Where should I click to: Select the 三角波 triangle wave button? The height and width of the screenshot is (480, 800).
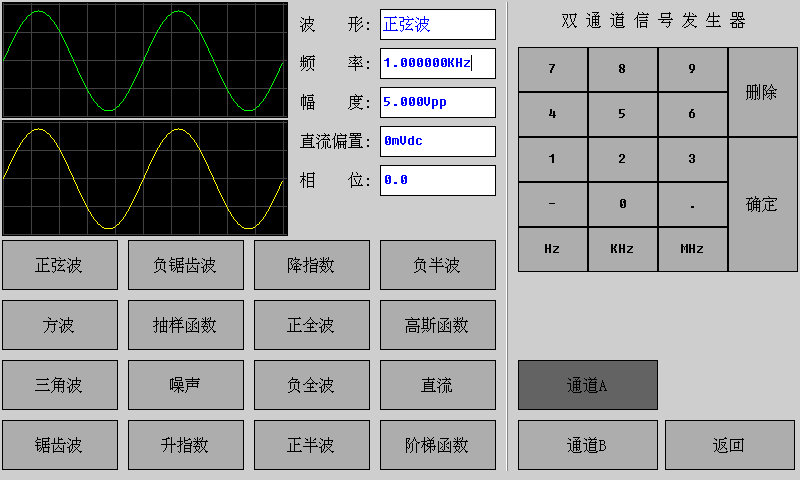[x=60, y=385]
